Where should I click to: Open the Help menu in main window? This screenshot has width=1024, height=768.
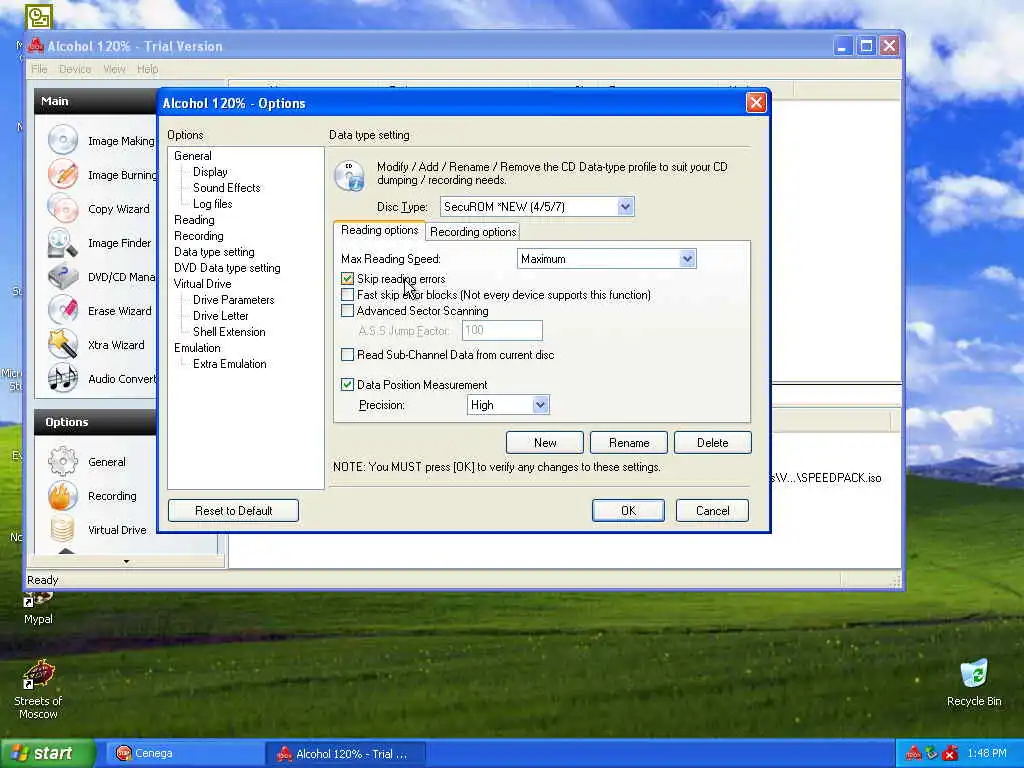[x=148, y=69]
